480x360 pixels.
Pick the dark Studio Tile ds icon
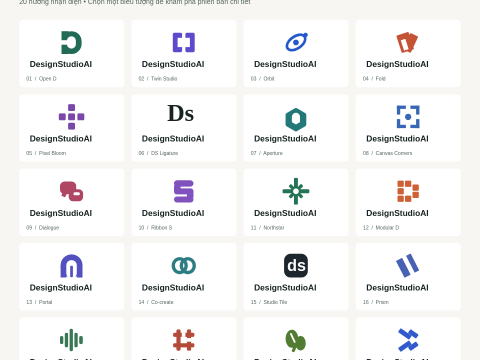296,266
